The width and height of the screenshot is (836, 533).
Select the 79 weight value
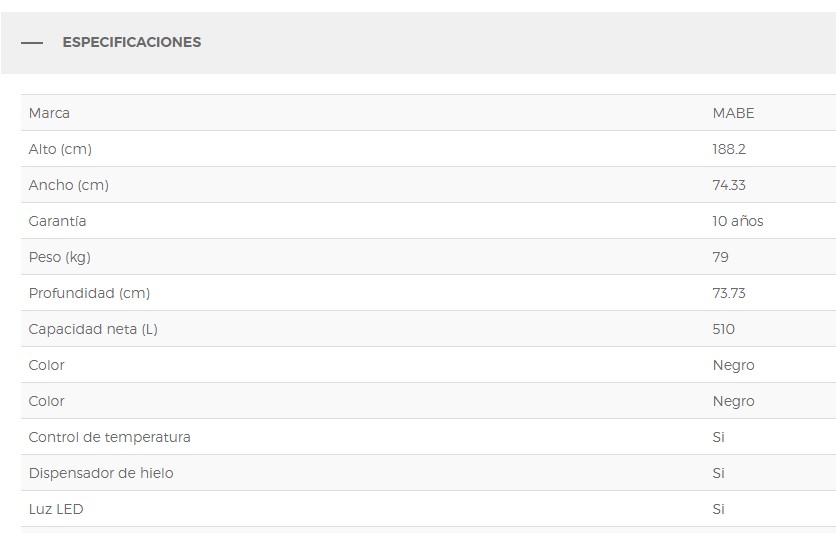click(x=720, y=257)
